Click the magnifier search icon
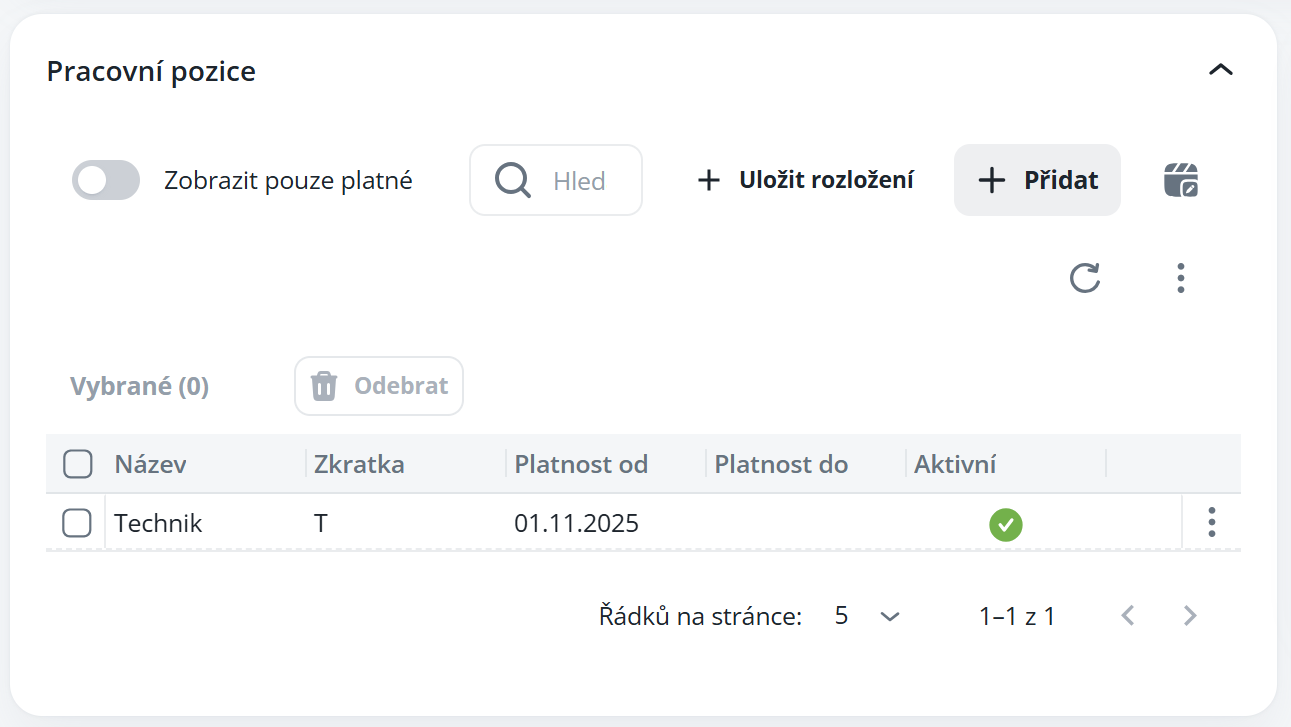The image size is (1291, 727). [x=513, y=181]
